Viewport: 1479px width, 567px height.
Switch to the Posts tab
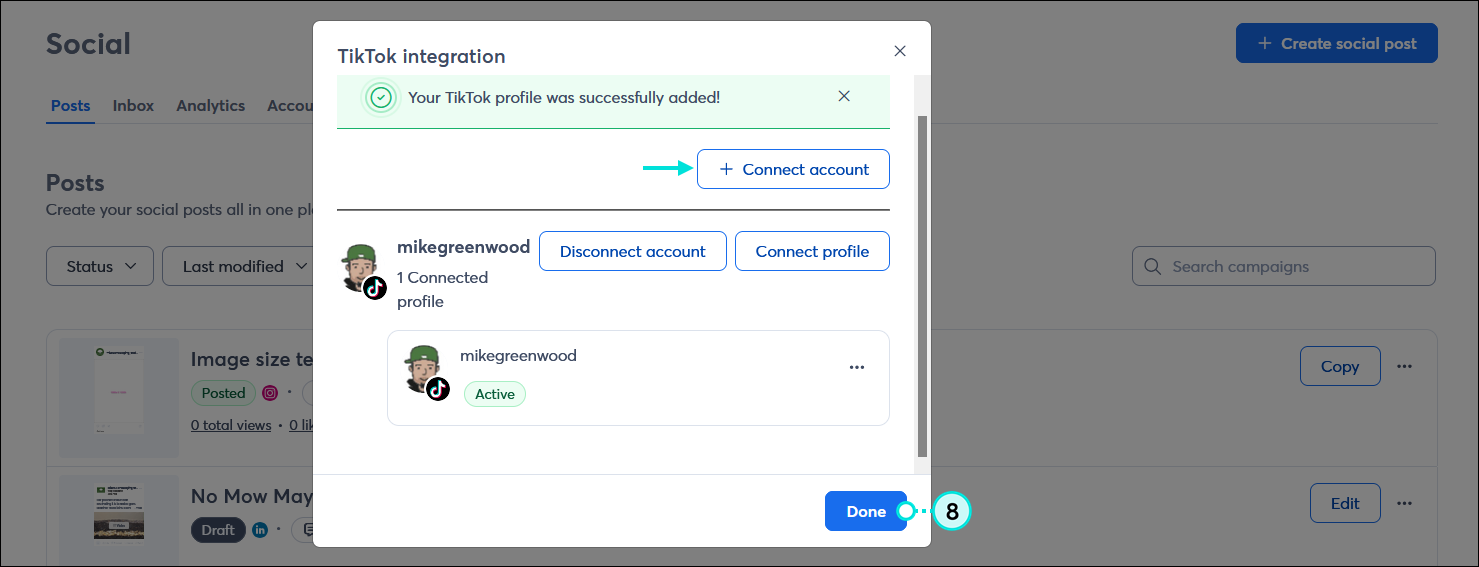[70, 105]
